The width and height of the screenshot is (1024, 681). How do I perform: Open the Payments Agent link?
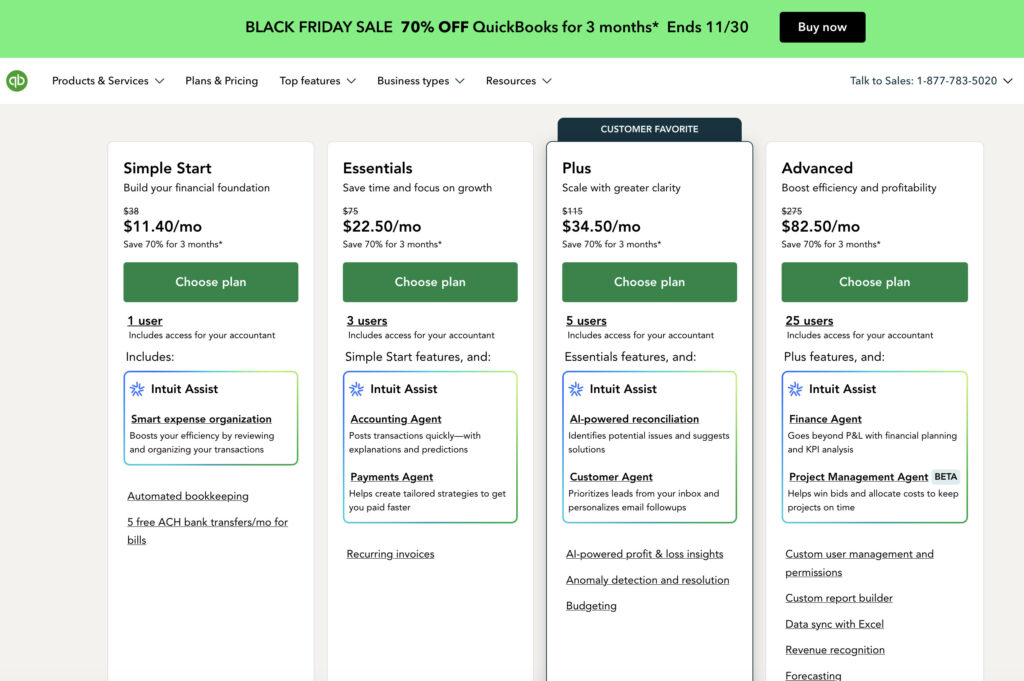point(391,477)
